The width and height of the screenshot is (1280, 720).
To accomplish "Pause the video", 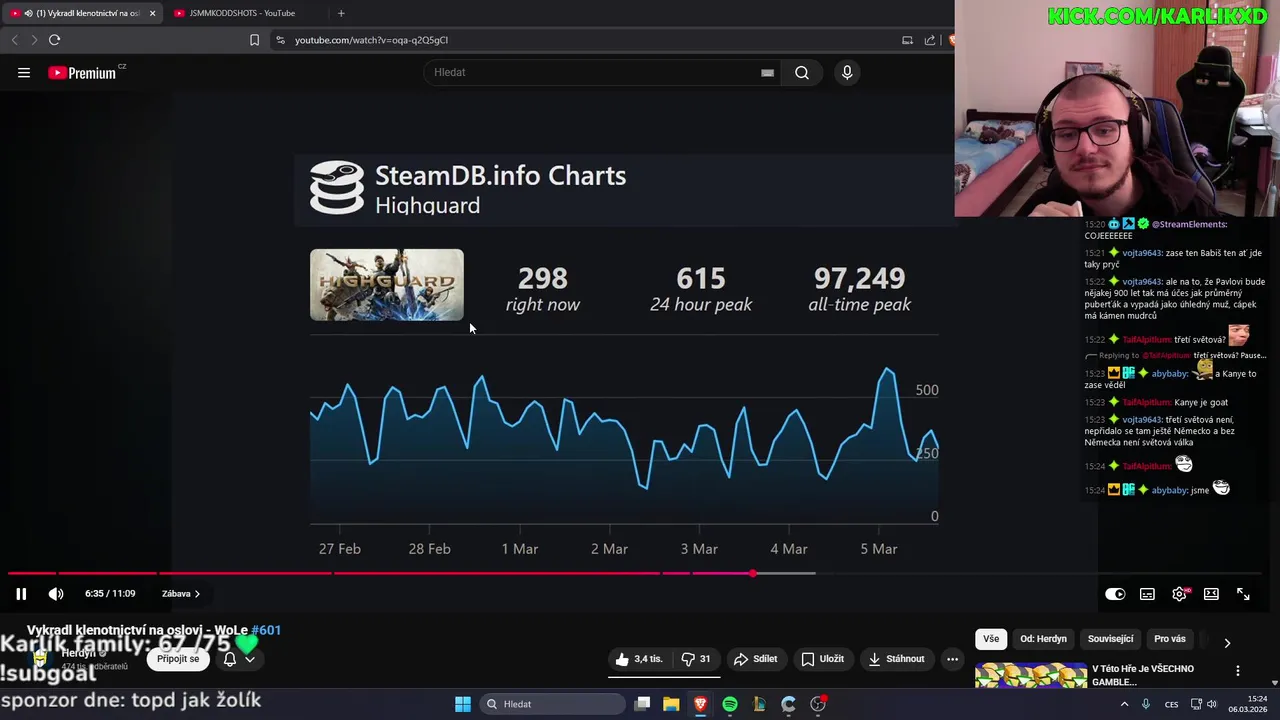I will click(21, 594).
